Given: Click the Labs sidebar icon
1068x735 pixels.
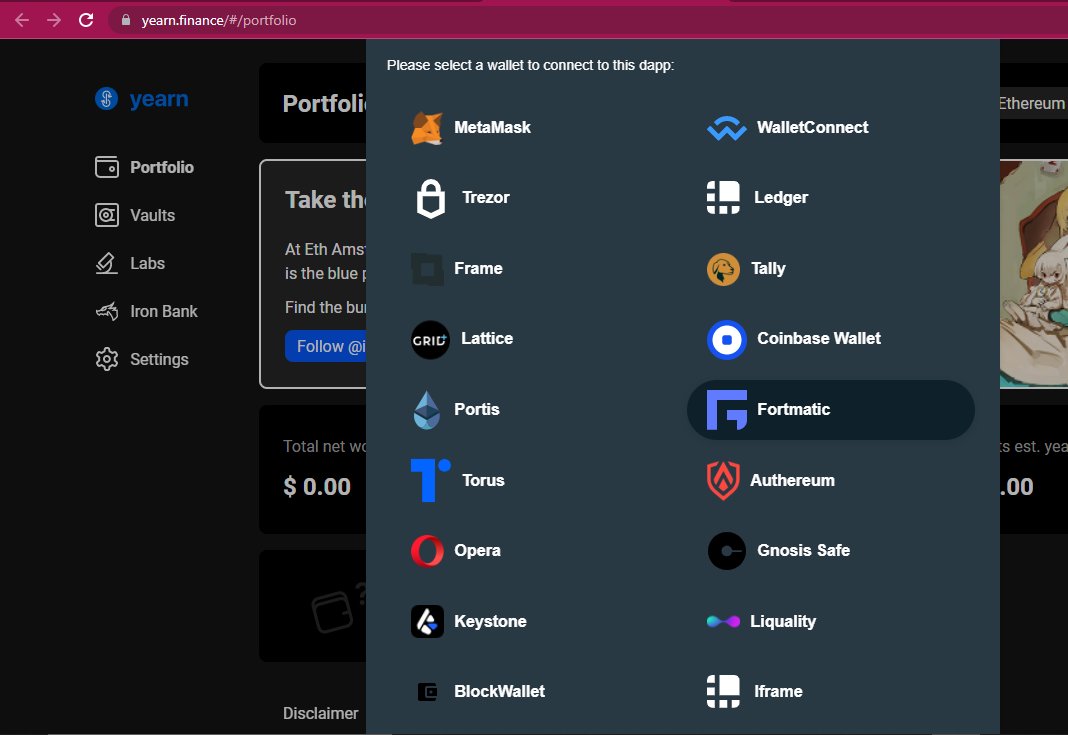Looking at the screenshot, I should [x=107, y=264].
